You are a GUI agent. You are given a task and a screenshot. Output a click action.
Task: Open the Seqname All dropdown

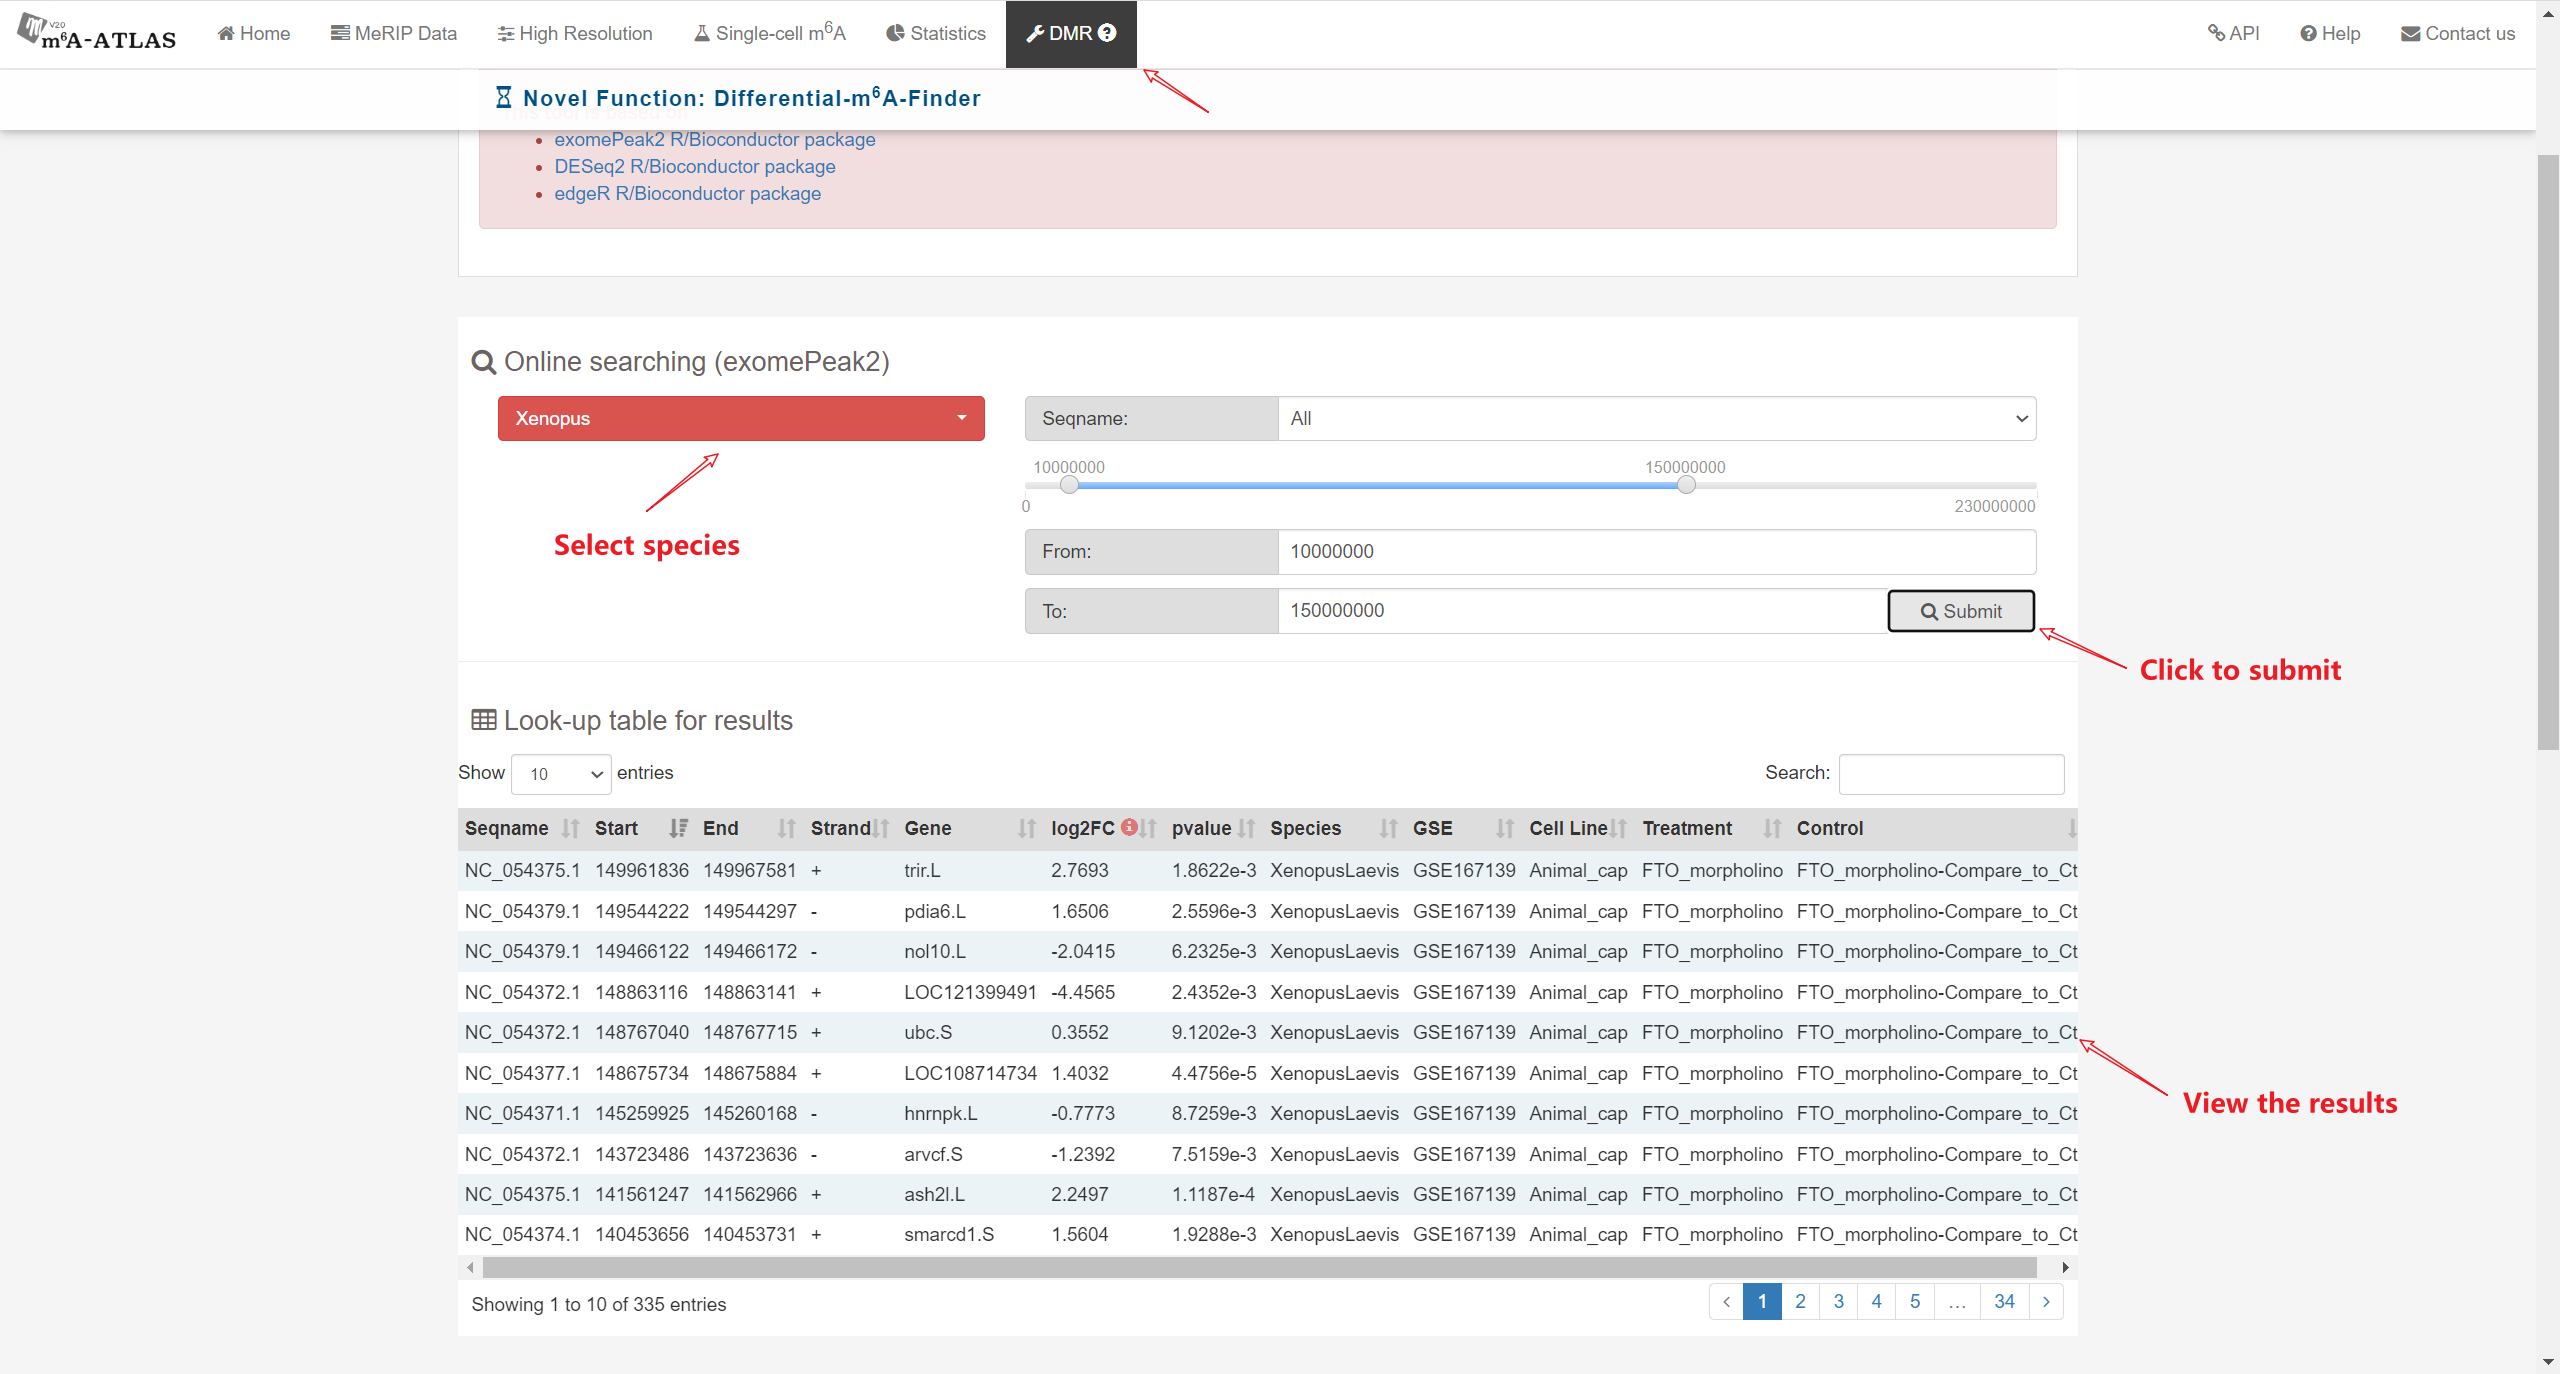click(x=1657, y=418)
